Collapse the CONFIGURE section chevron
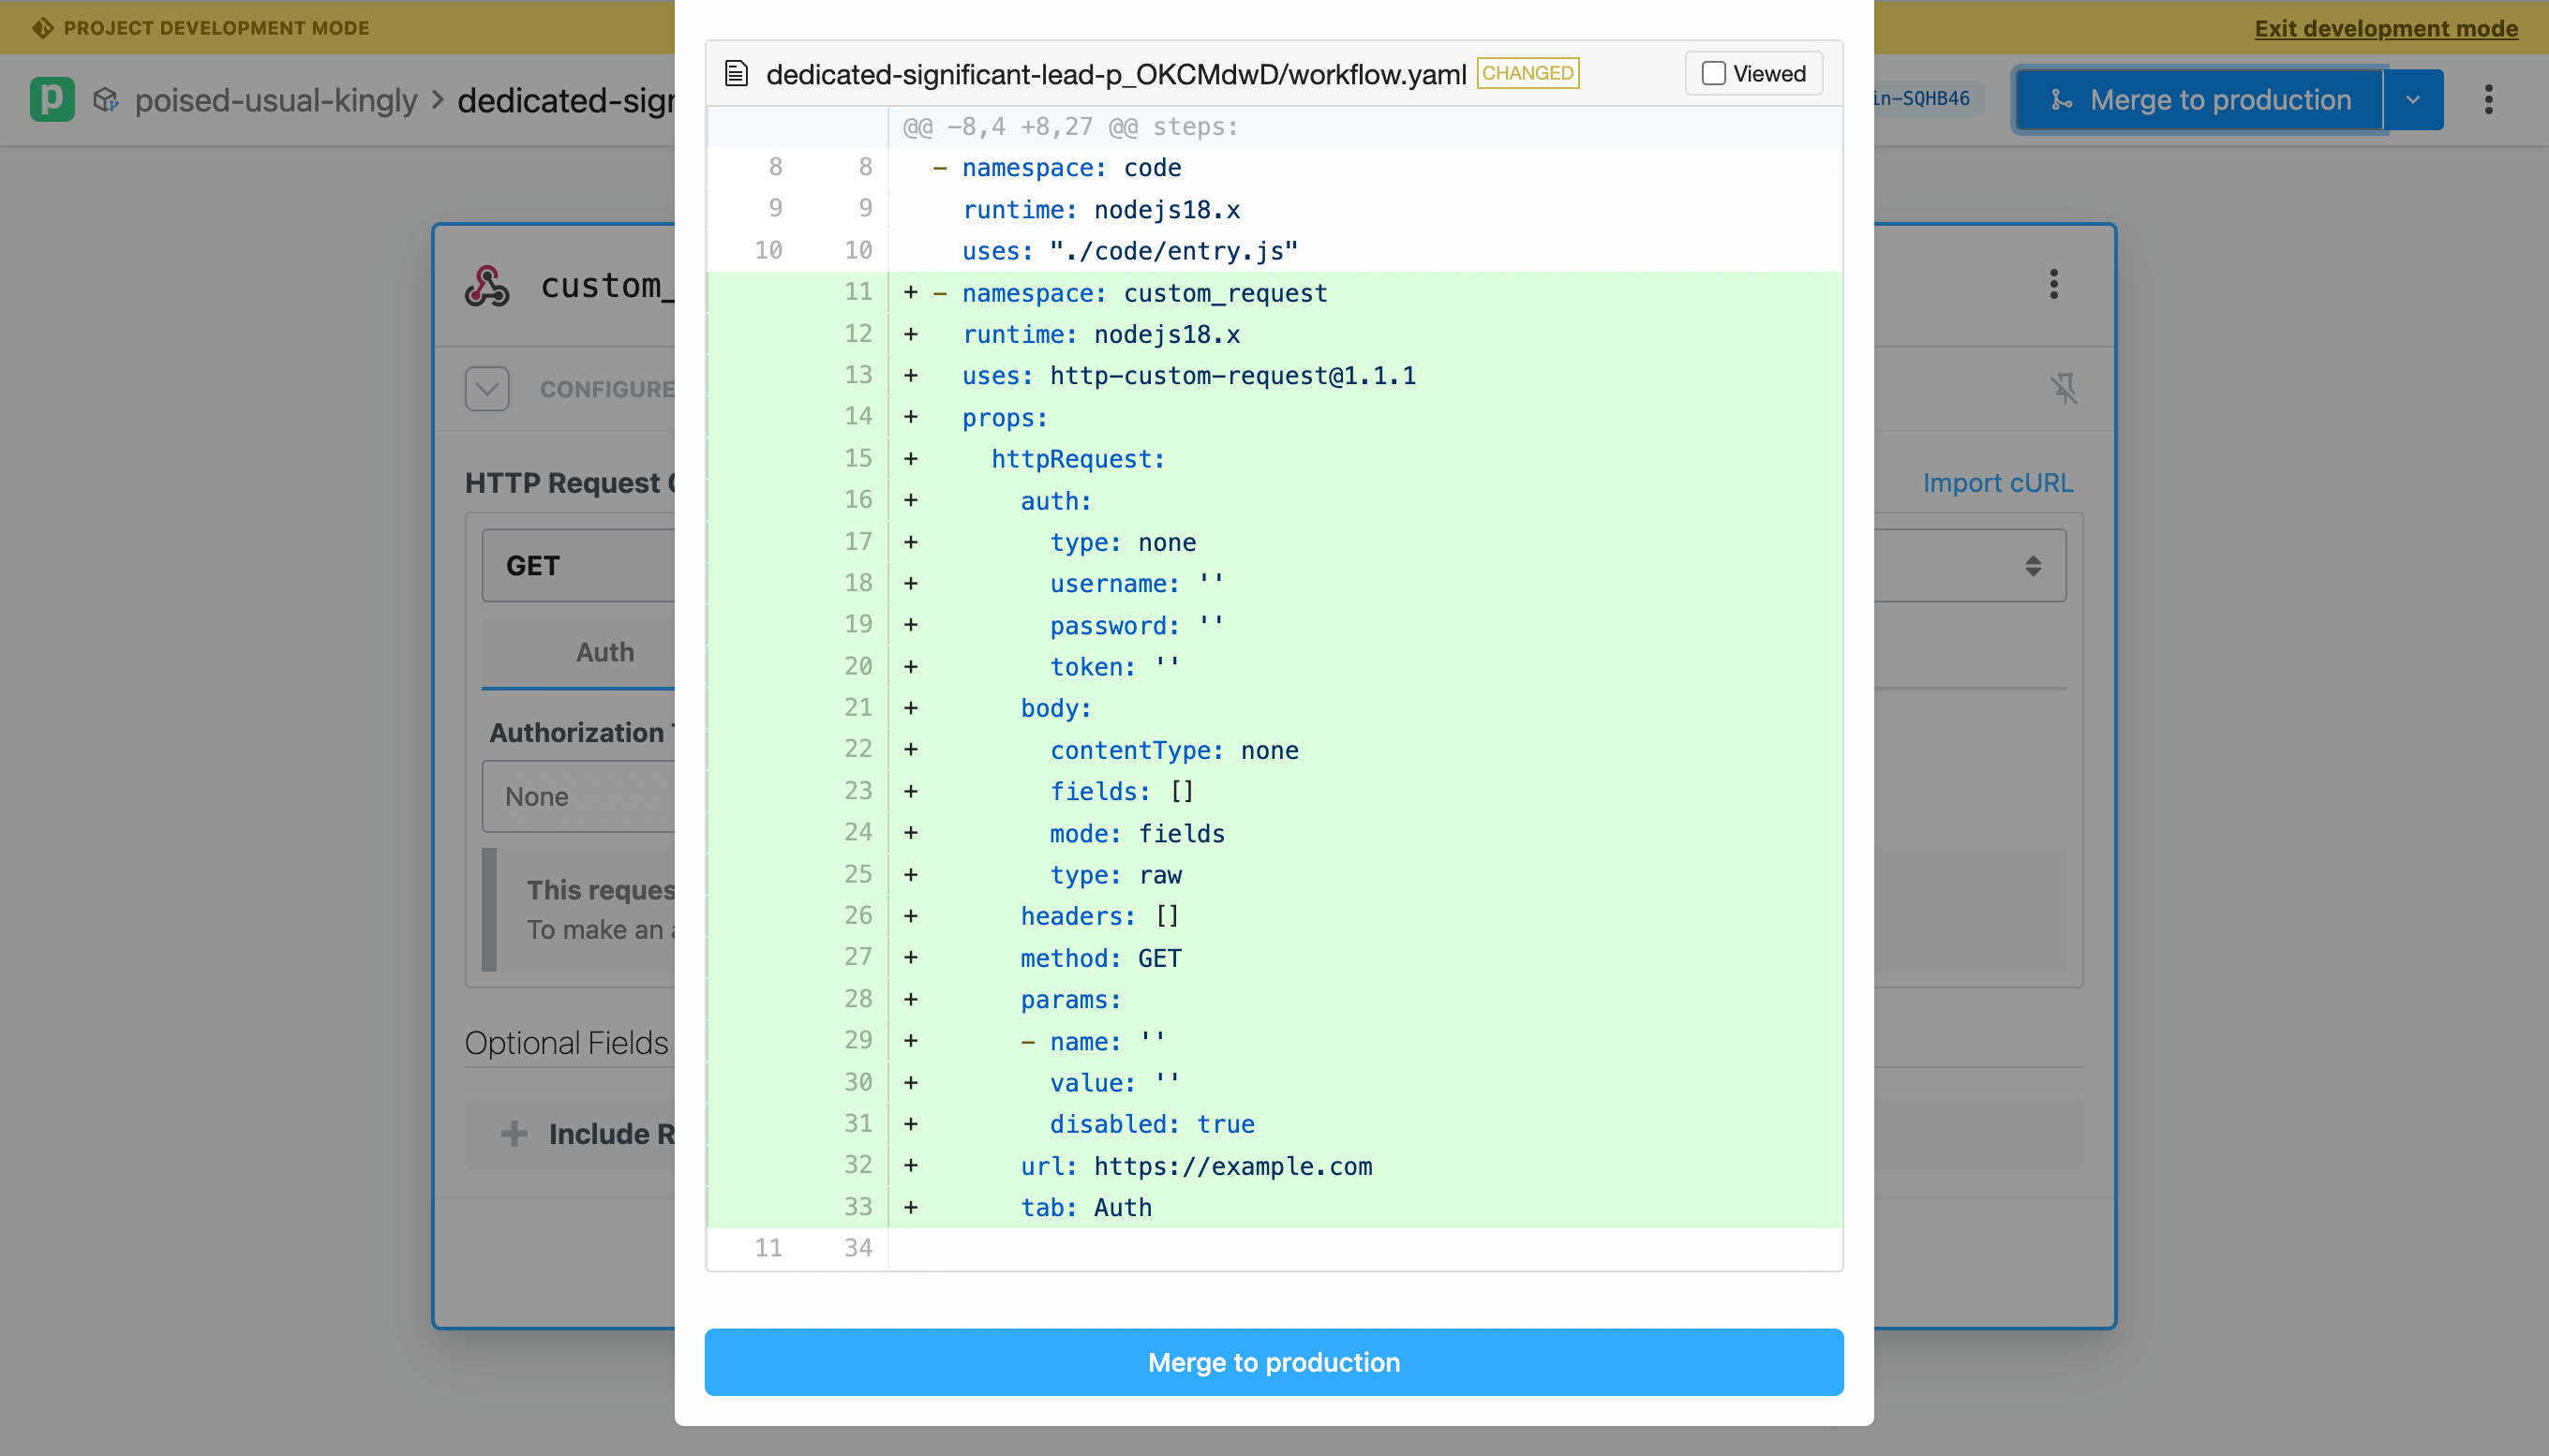Viewport: 2549px width, 1456px height. coord(486,388)
